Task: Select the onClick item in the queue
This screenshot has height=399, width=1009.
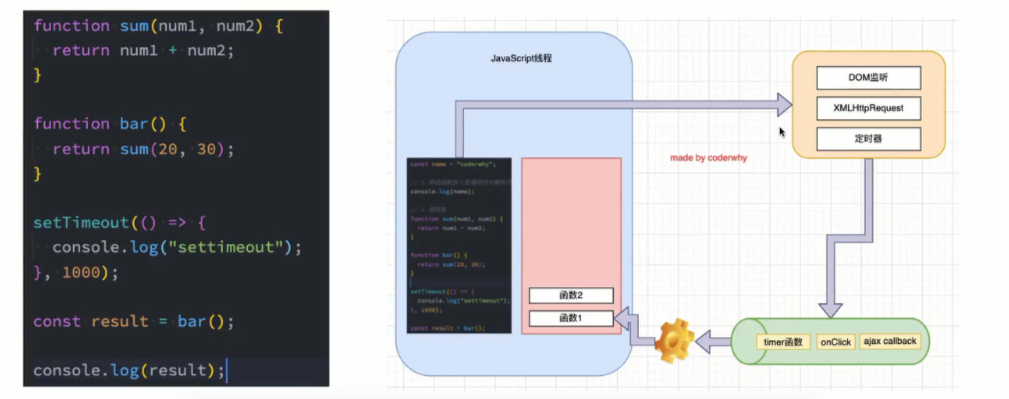Action: (836, 342)
